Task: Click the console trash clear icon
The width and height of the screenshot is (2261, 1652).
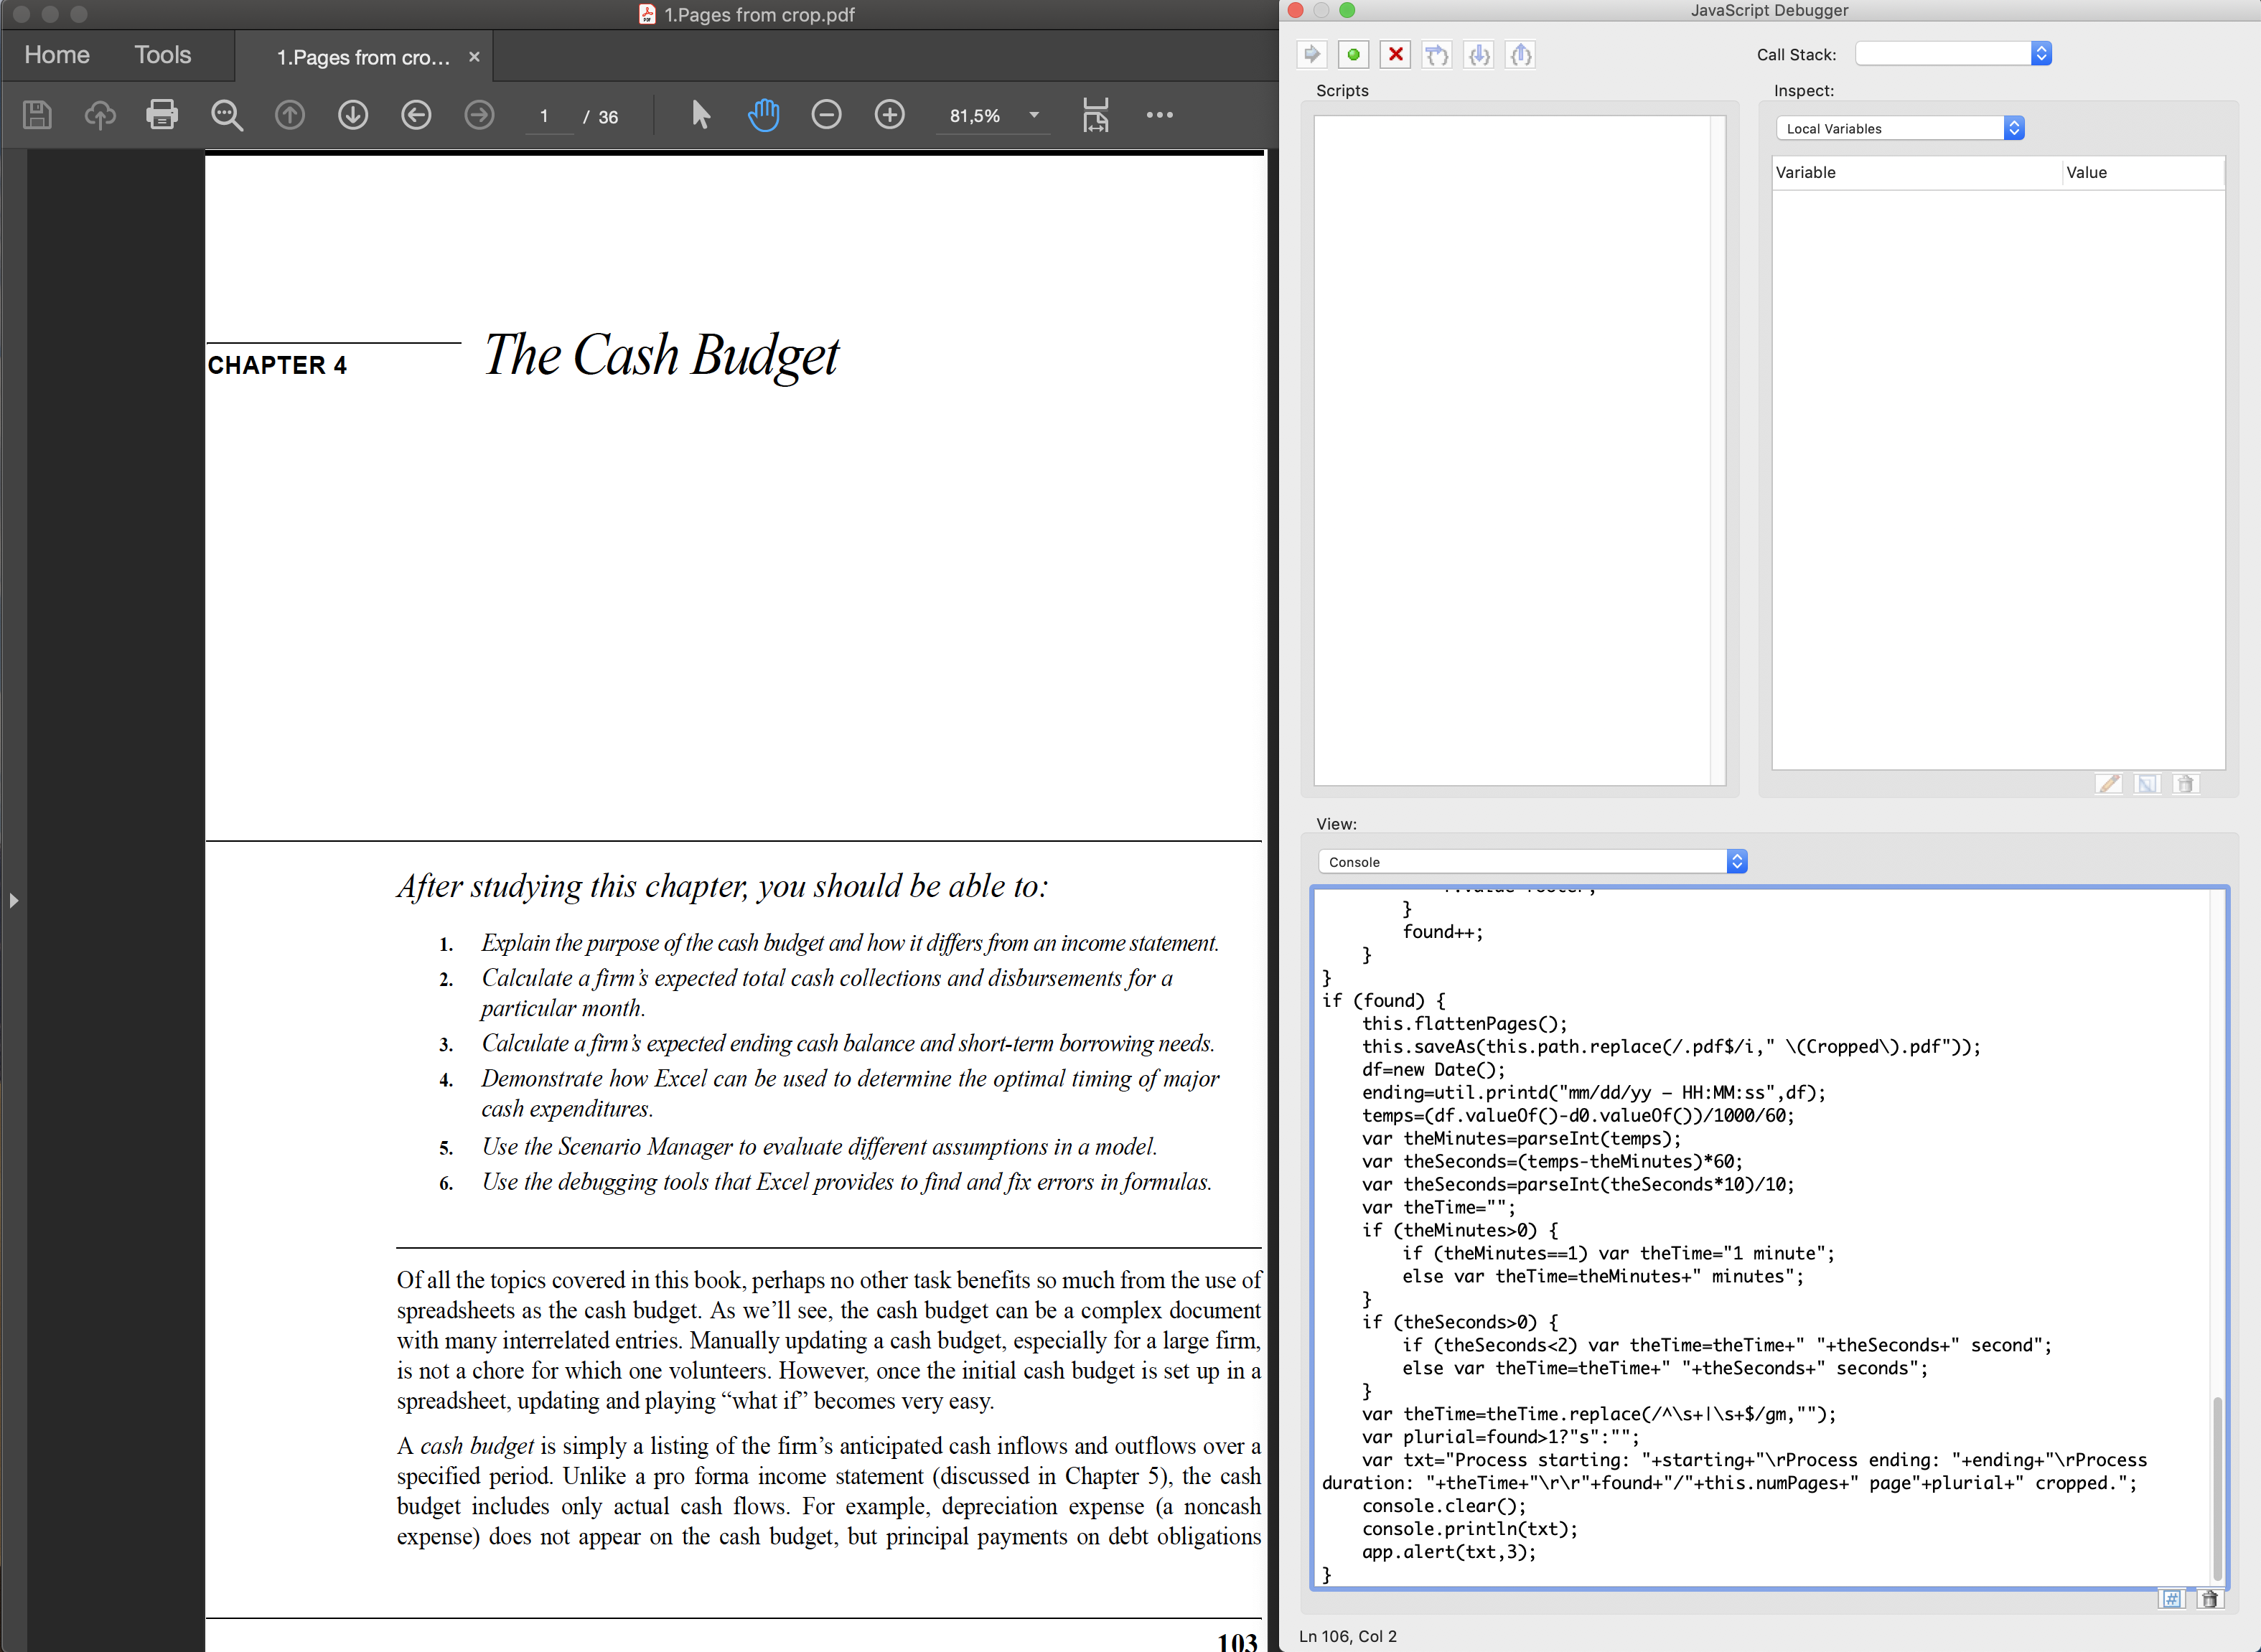Action: 2209,1599
